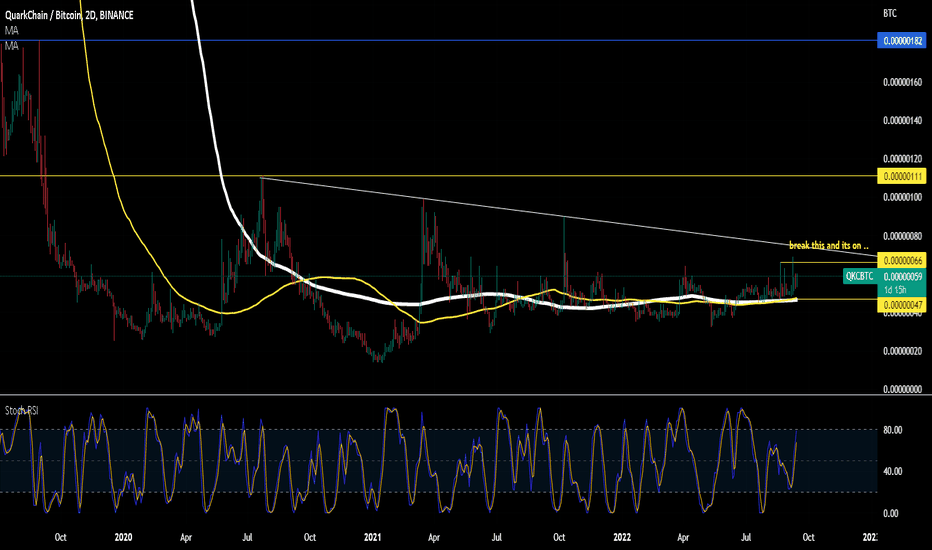The image size is (932, 550).
Task: Click the yellow 0.00000111 price label
Action: tap(902, 177)
